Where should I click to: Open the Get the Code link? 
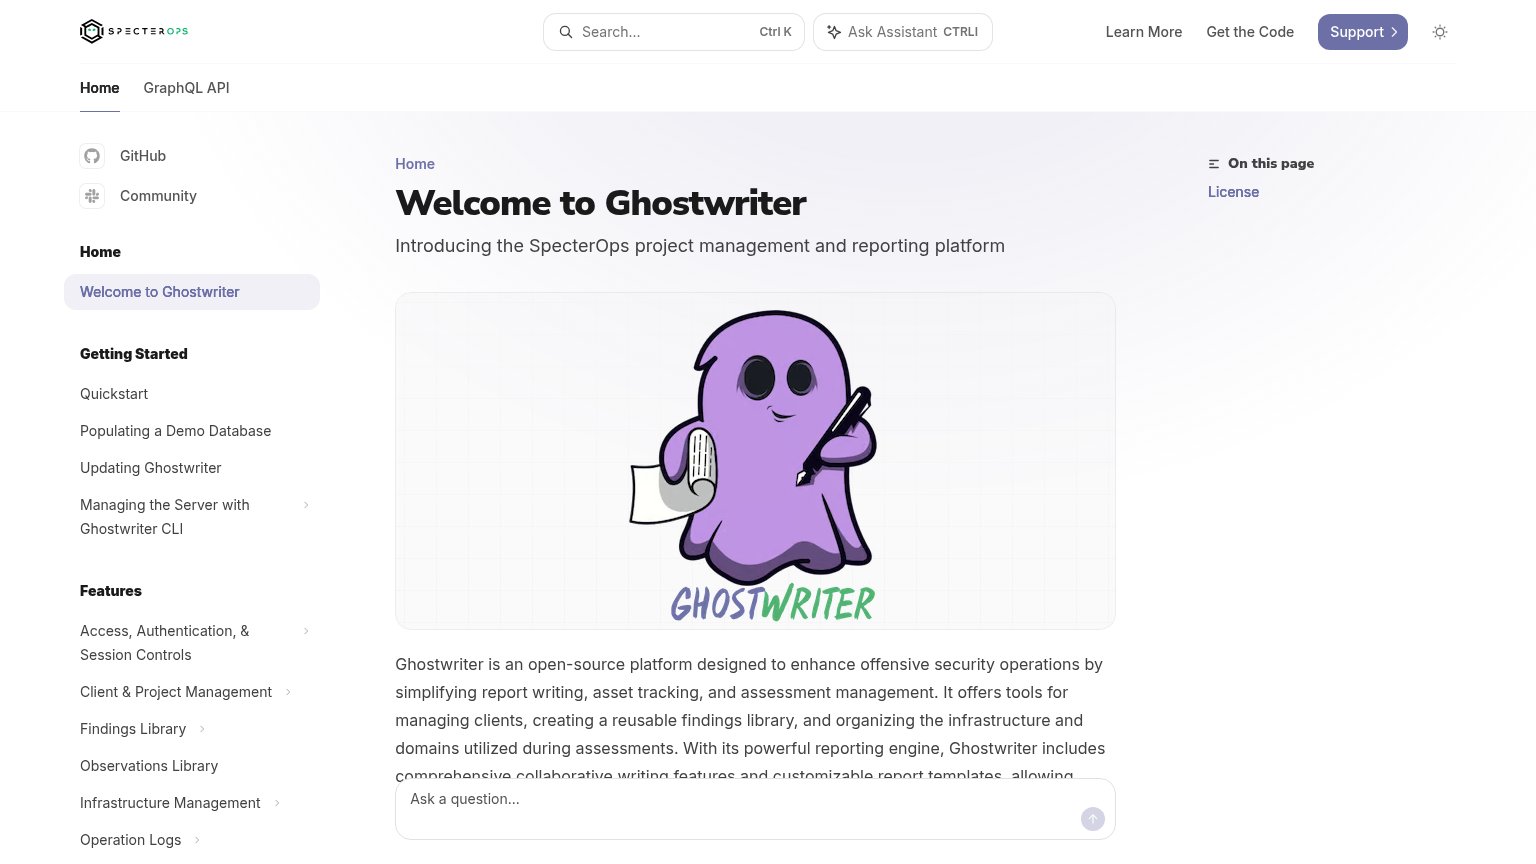pyautogui.click(x=1250, y=32)
